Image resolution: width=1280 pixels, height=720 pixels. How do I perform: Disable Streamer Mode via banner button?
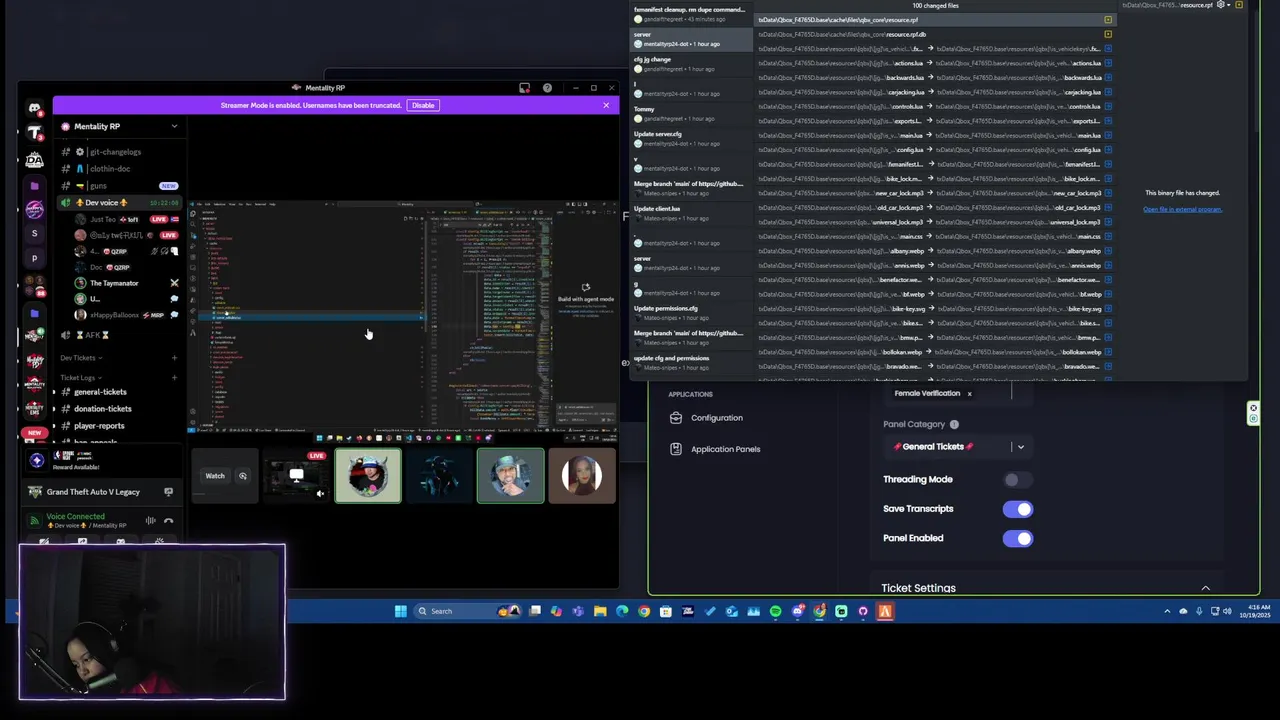tap(423, 105)
